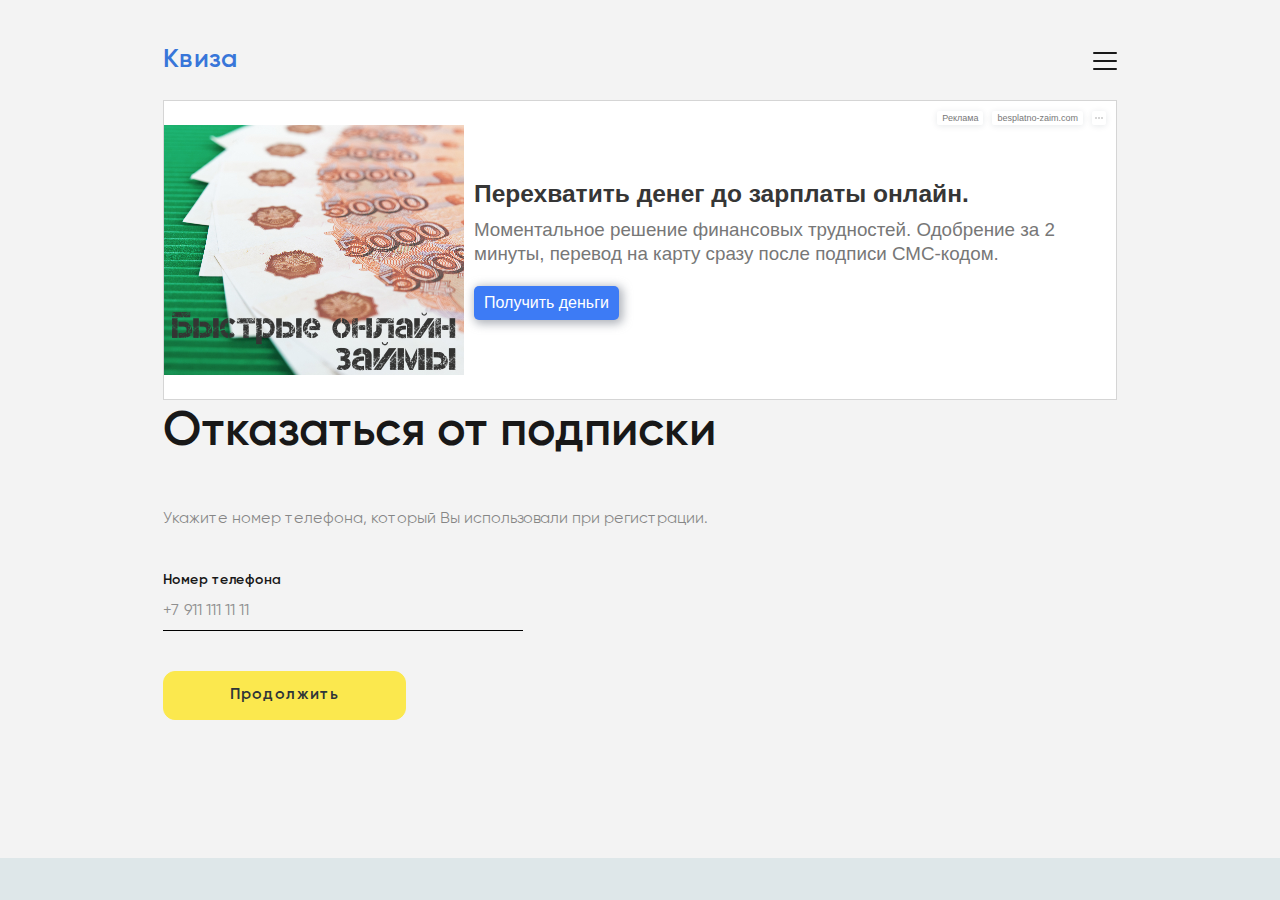Click the ad description about Моментальное решение

[x=764, y=242]
